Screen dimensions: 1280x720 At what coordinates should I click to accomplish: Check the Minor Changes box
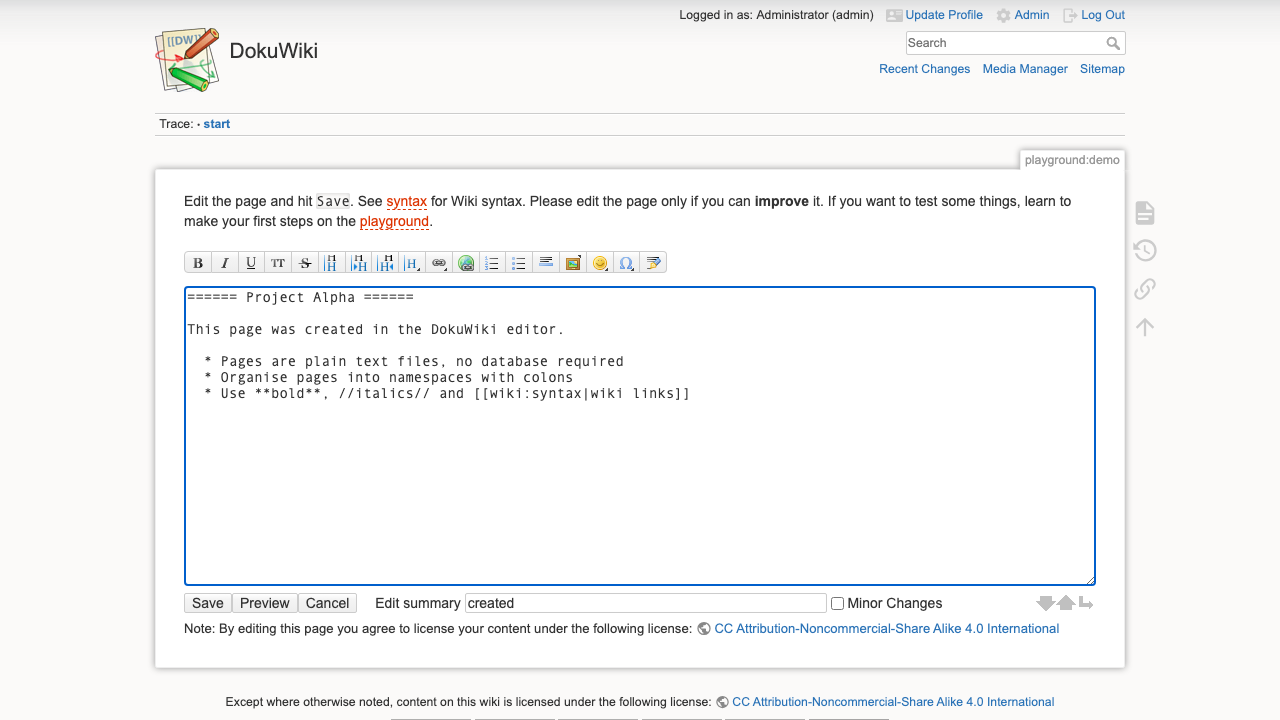point(838,604)
